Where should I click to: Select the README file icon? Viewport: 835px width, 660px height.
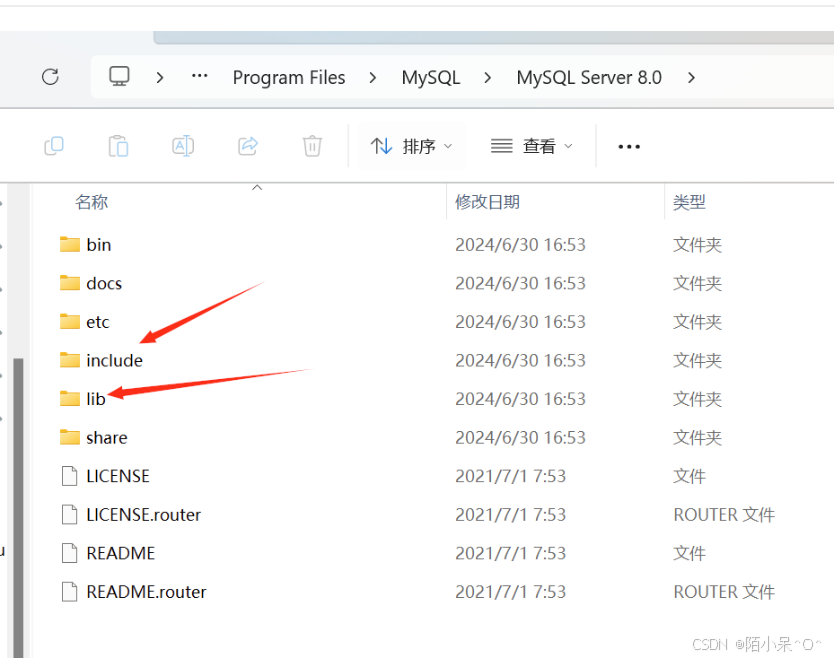point(69,553)
